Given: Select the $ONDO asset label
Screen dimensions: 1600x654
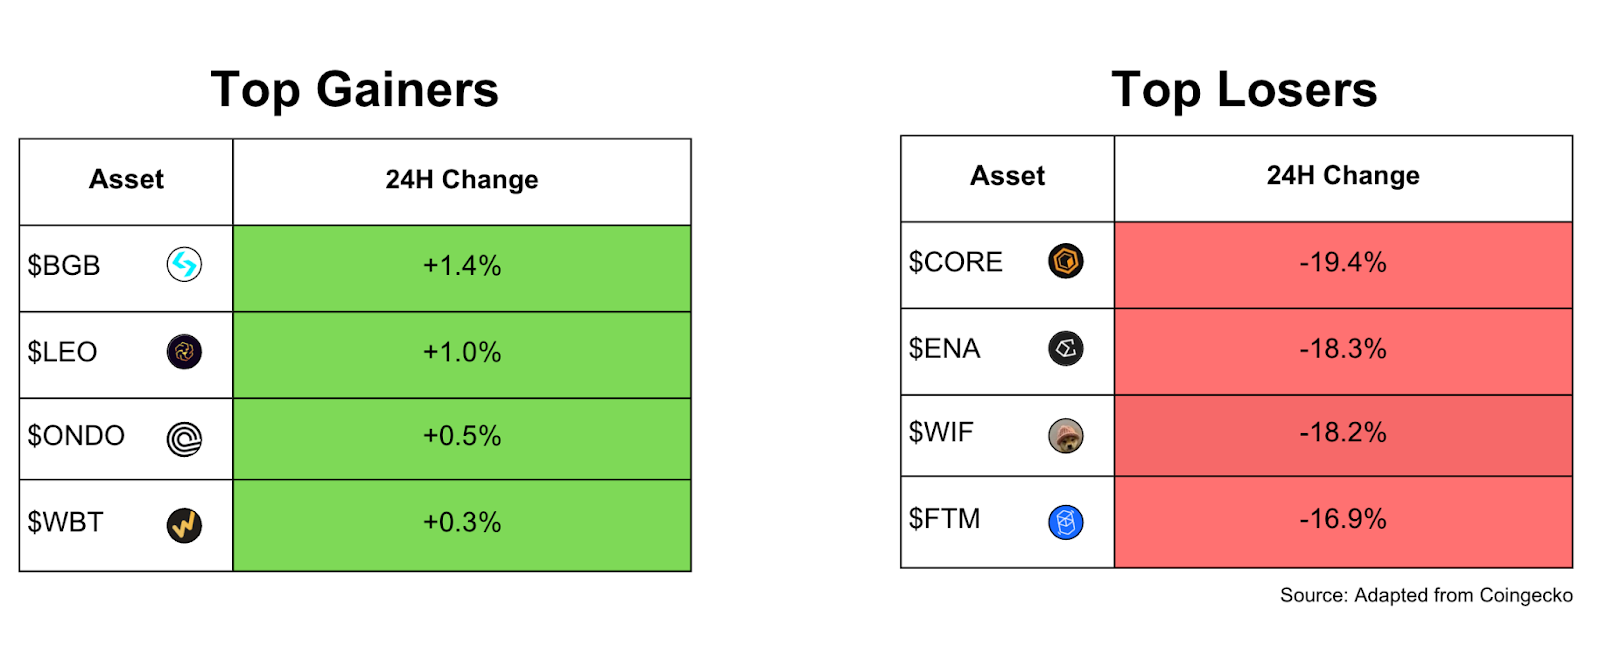Looking at the screenshot, I should (76, 436).
